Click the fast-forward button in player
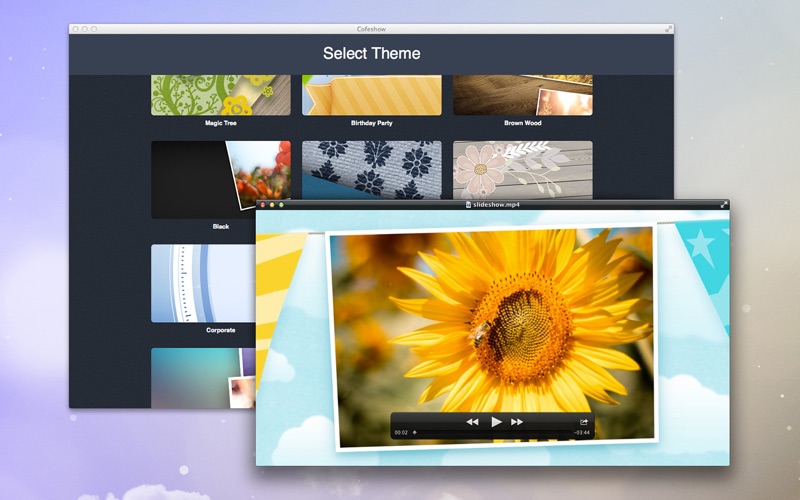The height and width of the screenshot is (500, 800). pyautogui.click(x=517, y=422)
